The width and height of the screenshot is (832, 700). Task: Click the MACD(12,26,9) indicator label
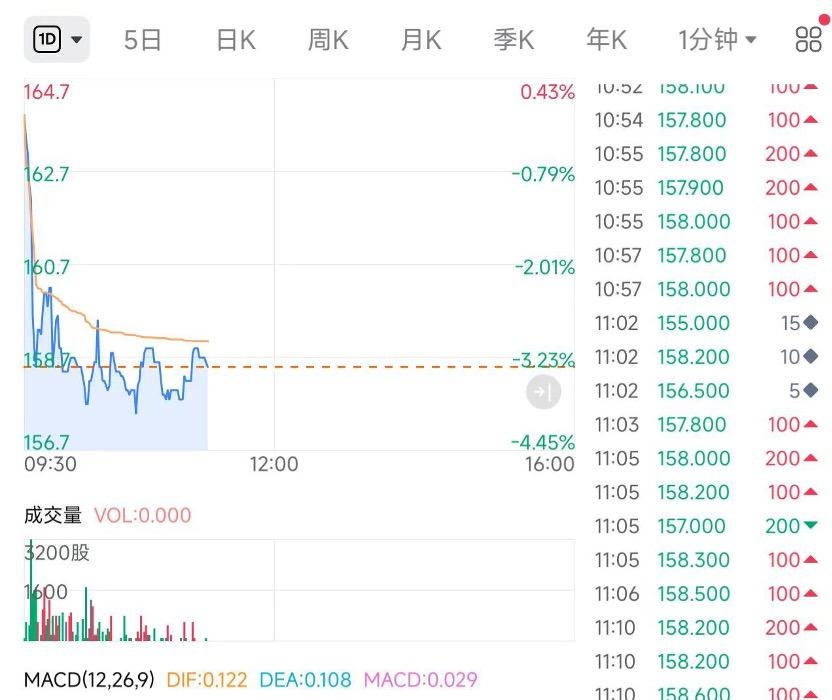(x=89, y=680)
